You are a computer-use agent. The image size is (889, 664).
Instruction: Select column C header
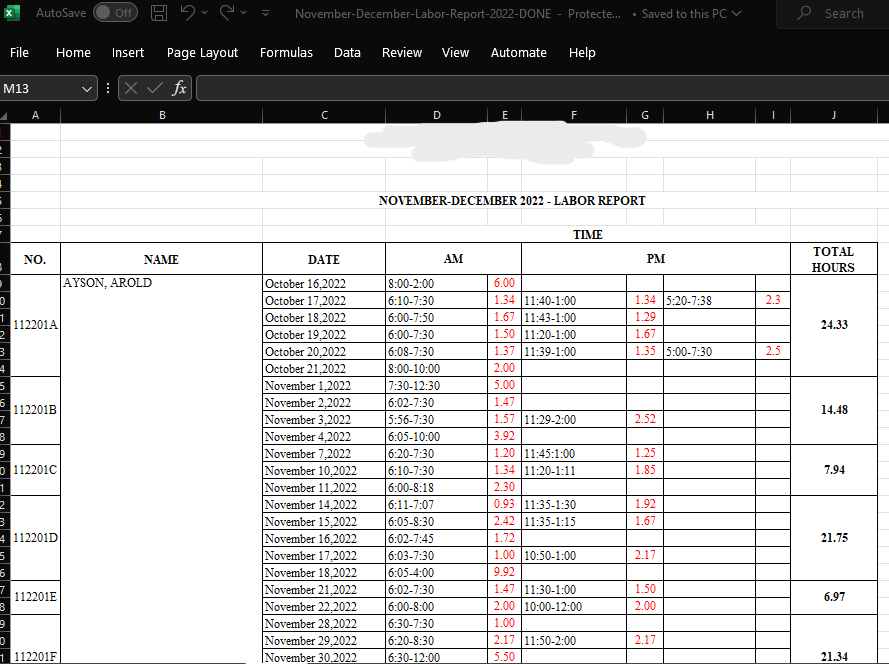324,115
